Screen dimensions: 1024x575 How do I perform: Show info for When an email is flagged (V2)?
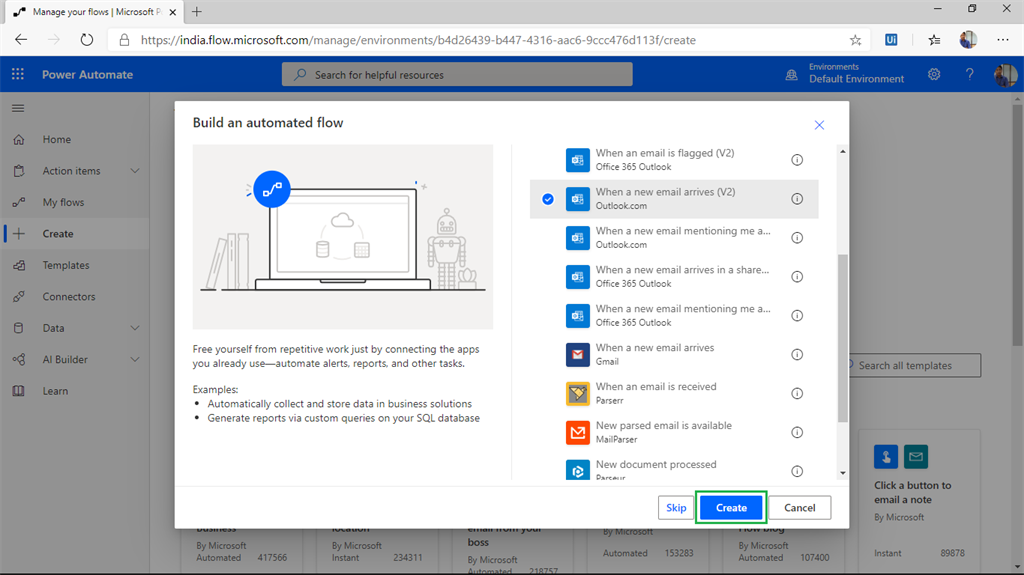click(797, 160)
